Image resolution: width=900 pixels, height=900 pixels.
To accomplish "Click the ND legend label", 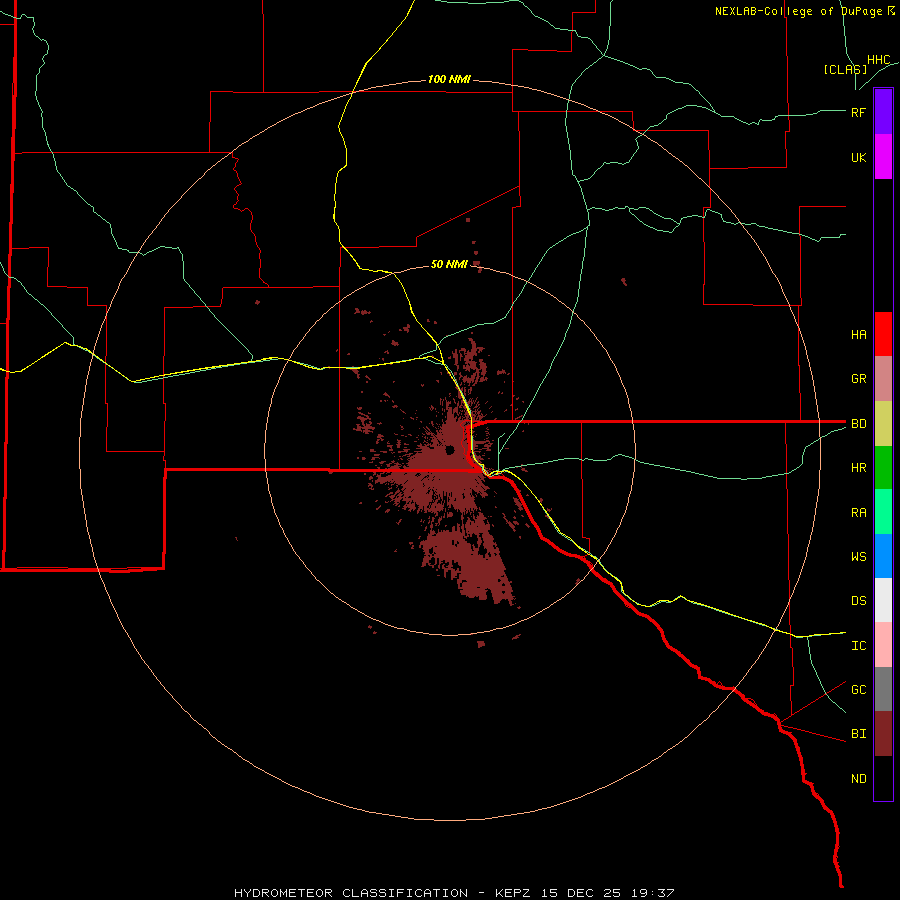I will point(858,778).
